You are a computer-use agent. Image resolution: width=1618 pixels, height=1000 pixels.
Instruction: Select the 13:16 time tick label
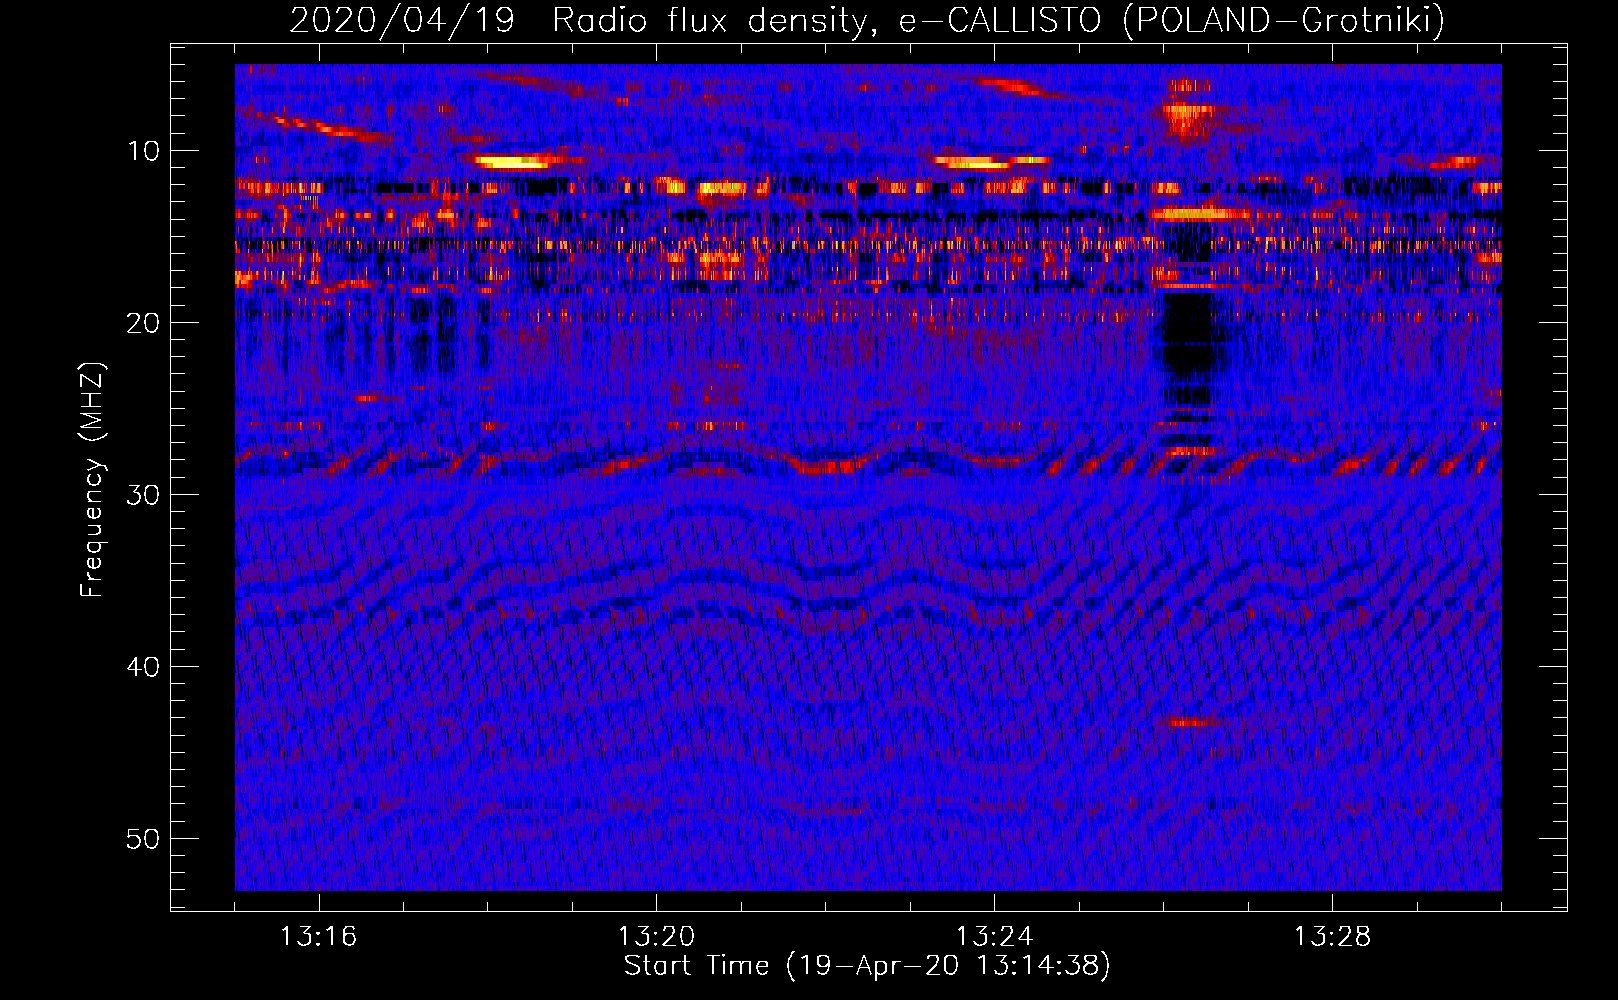coord(318,937)
